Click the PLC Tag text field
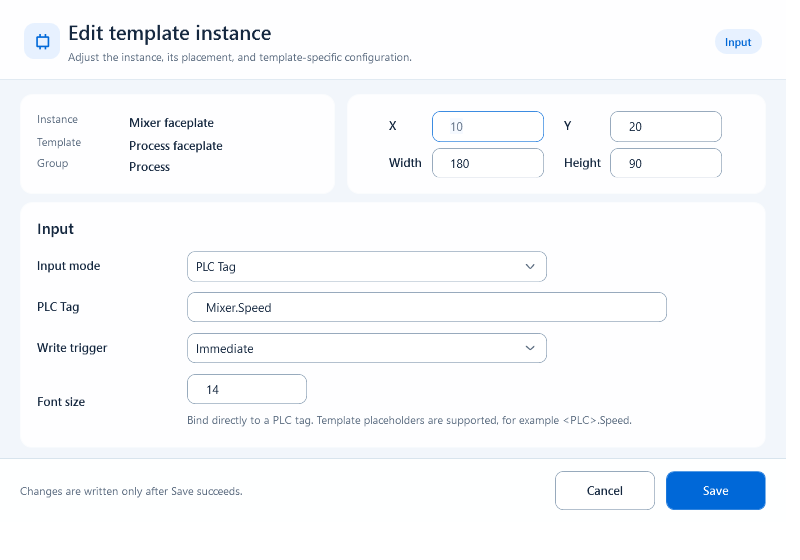This screenshot has width=800, height=560. [427, 307]
